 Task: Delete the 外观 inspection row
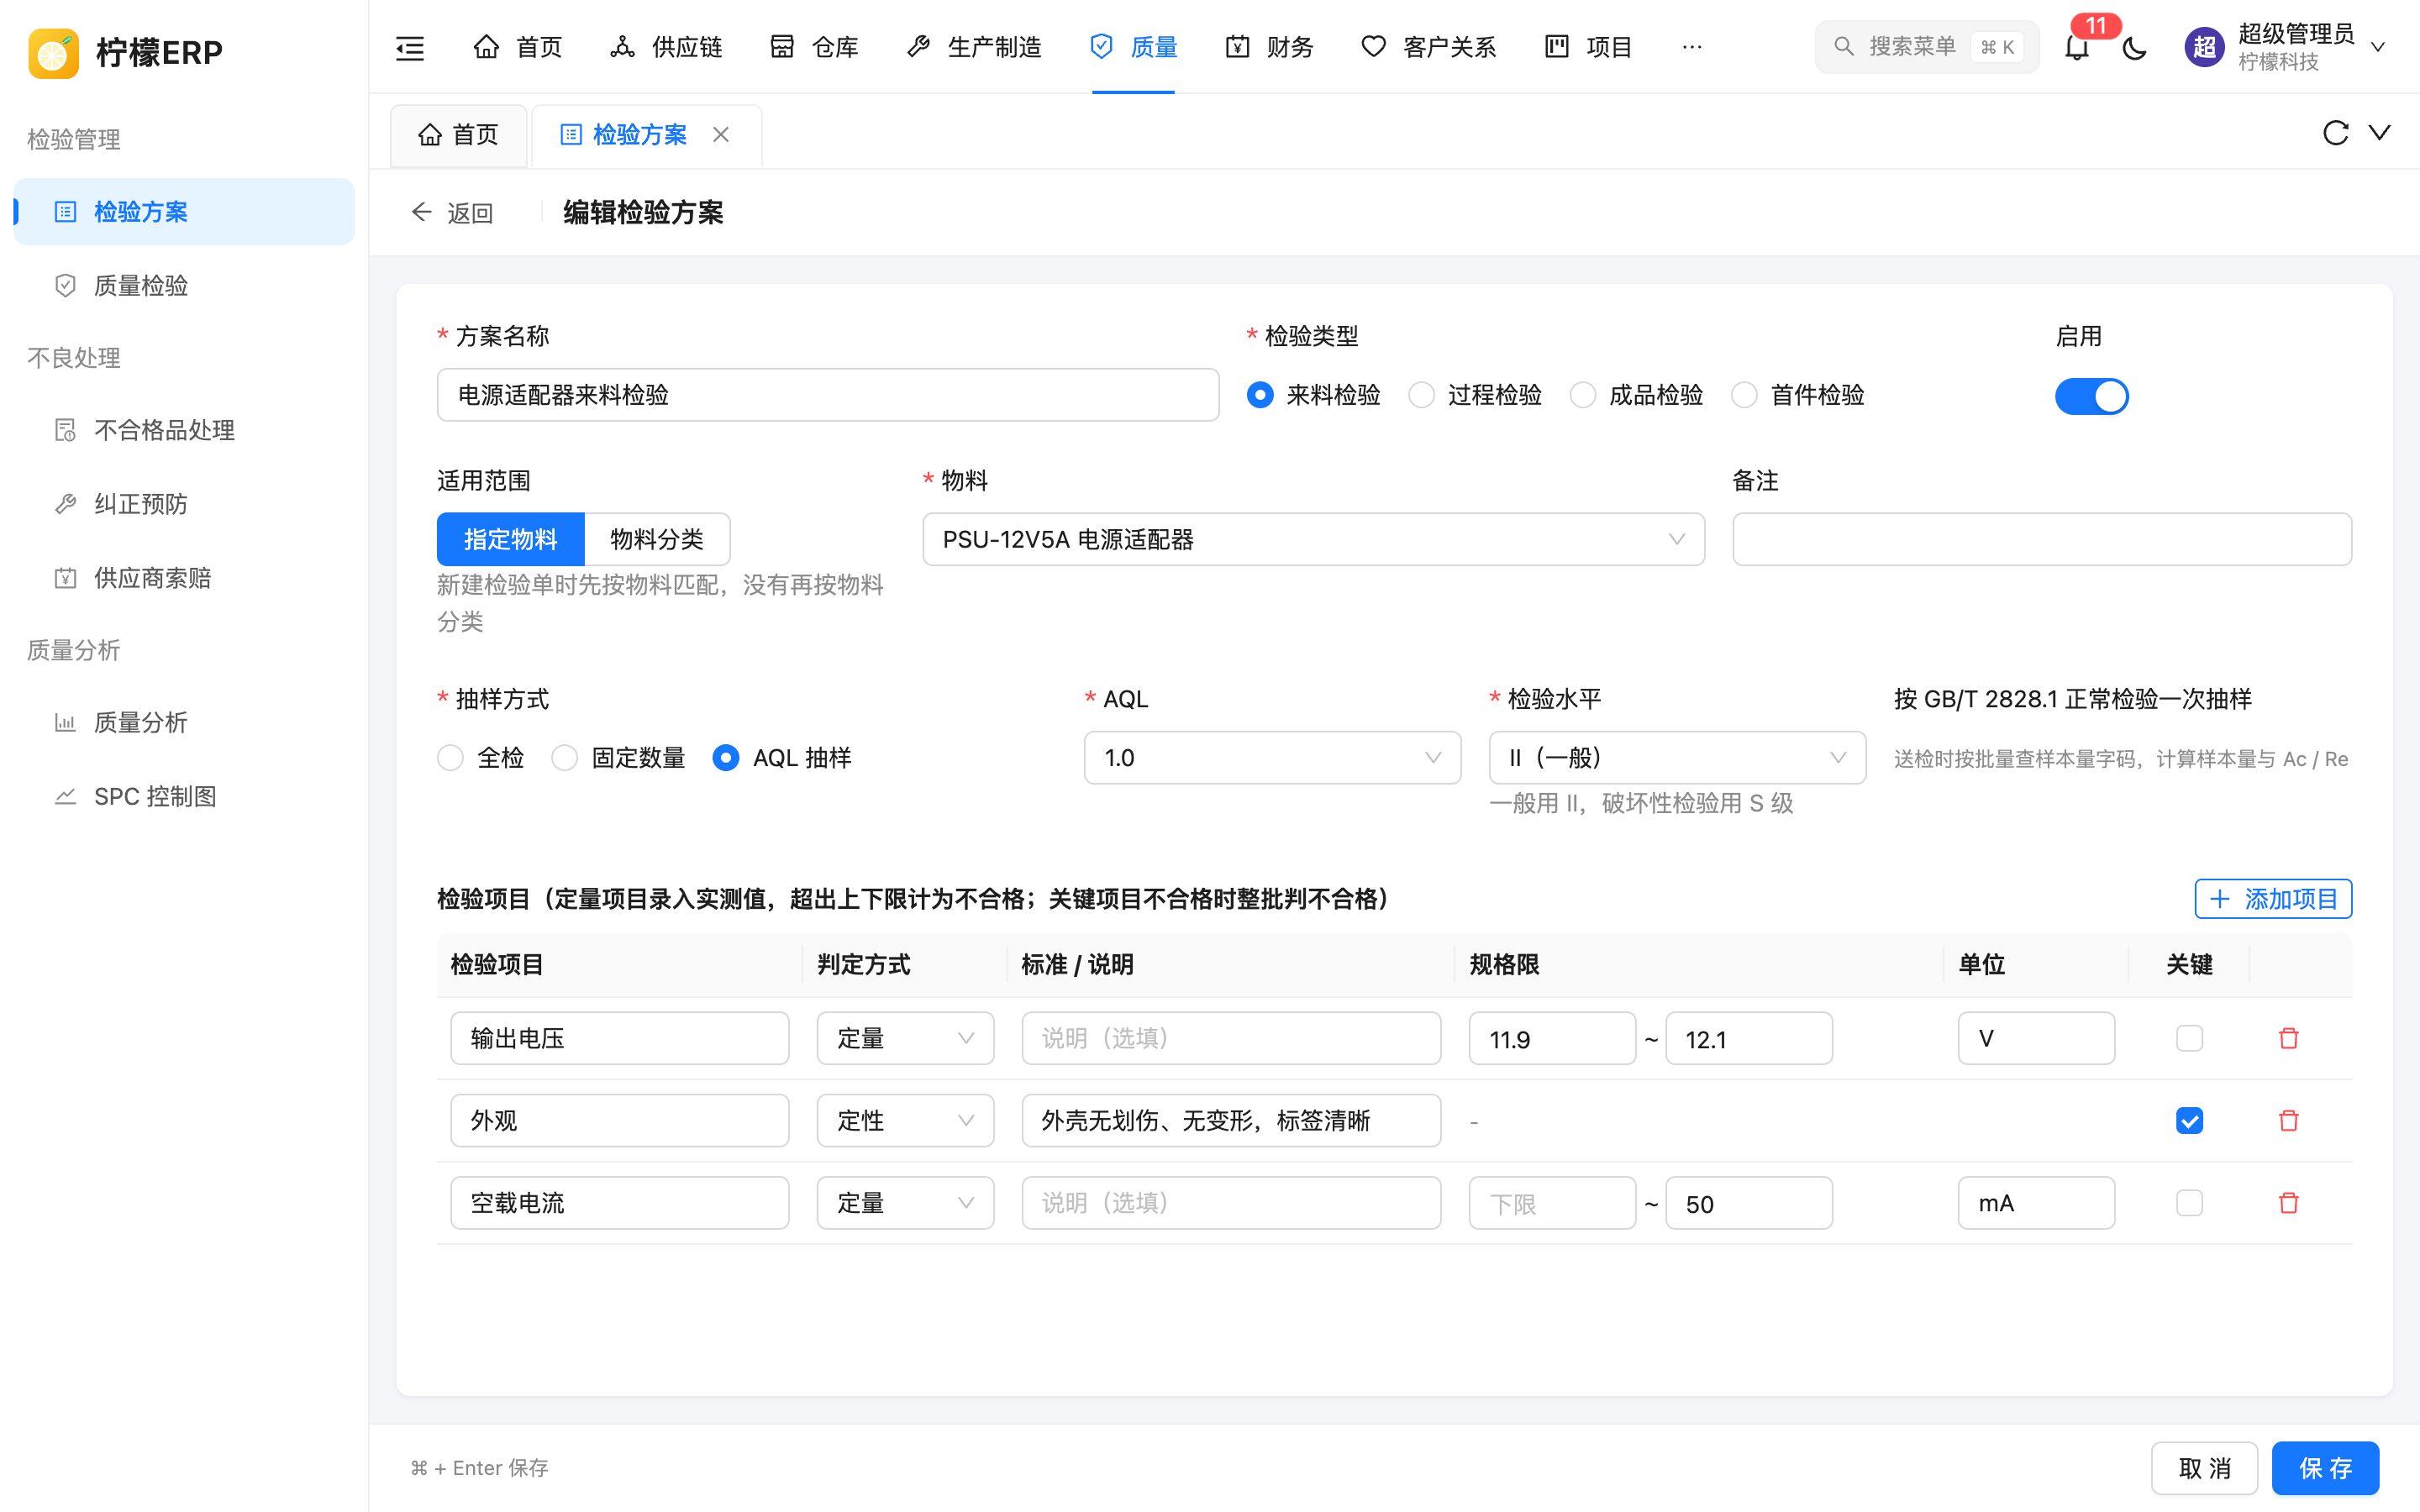(x=2288, y=1120)
